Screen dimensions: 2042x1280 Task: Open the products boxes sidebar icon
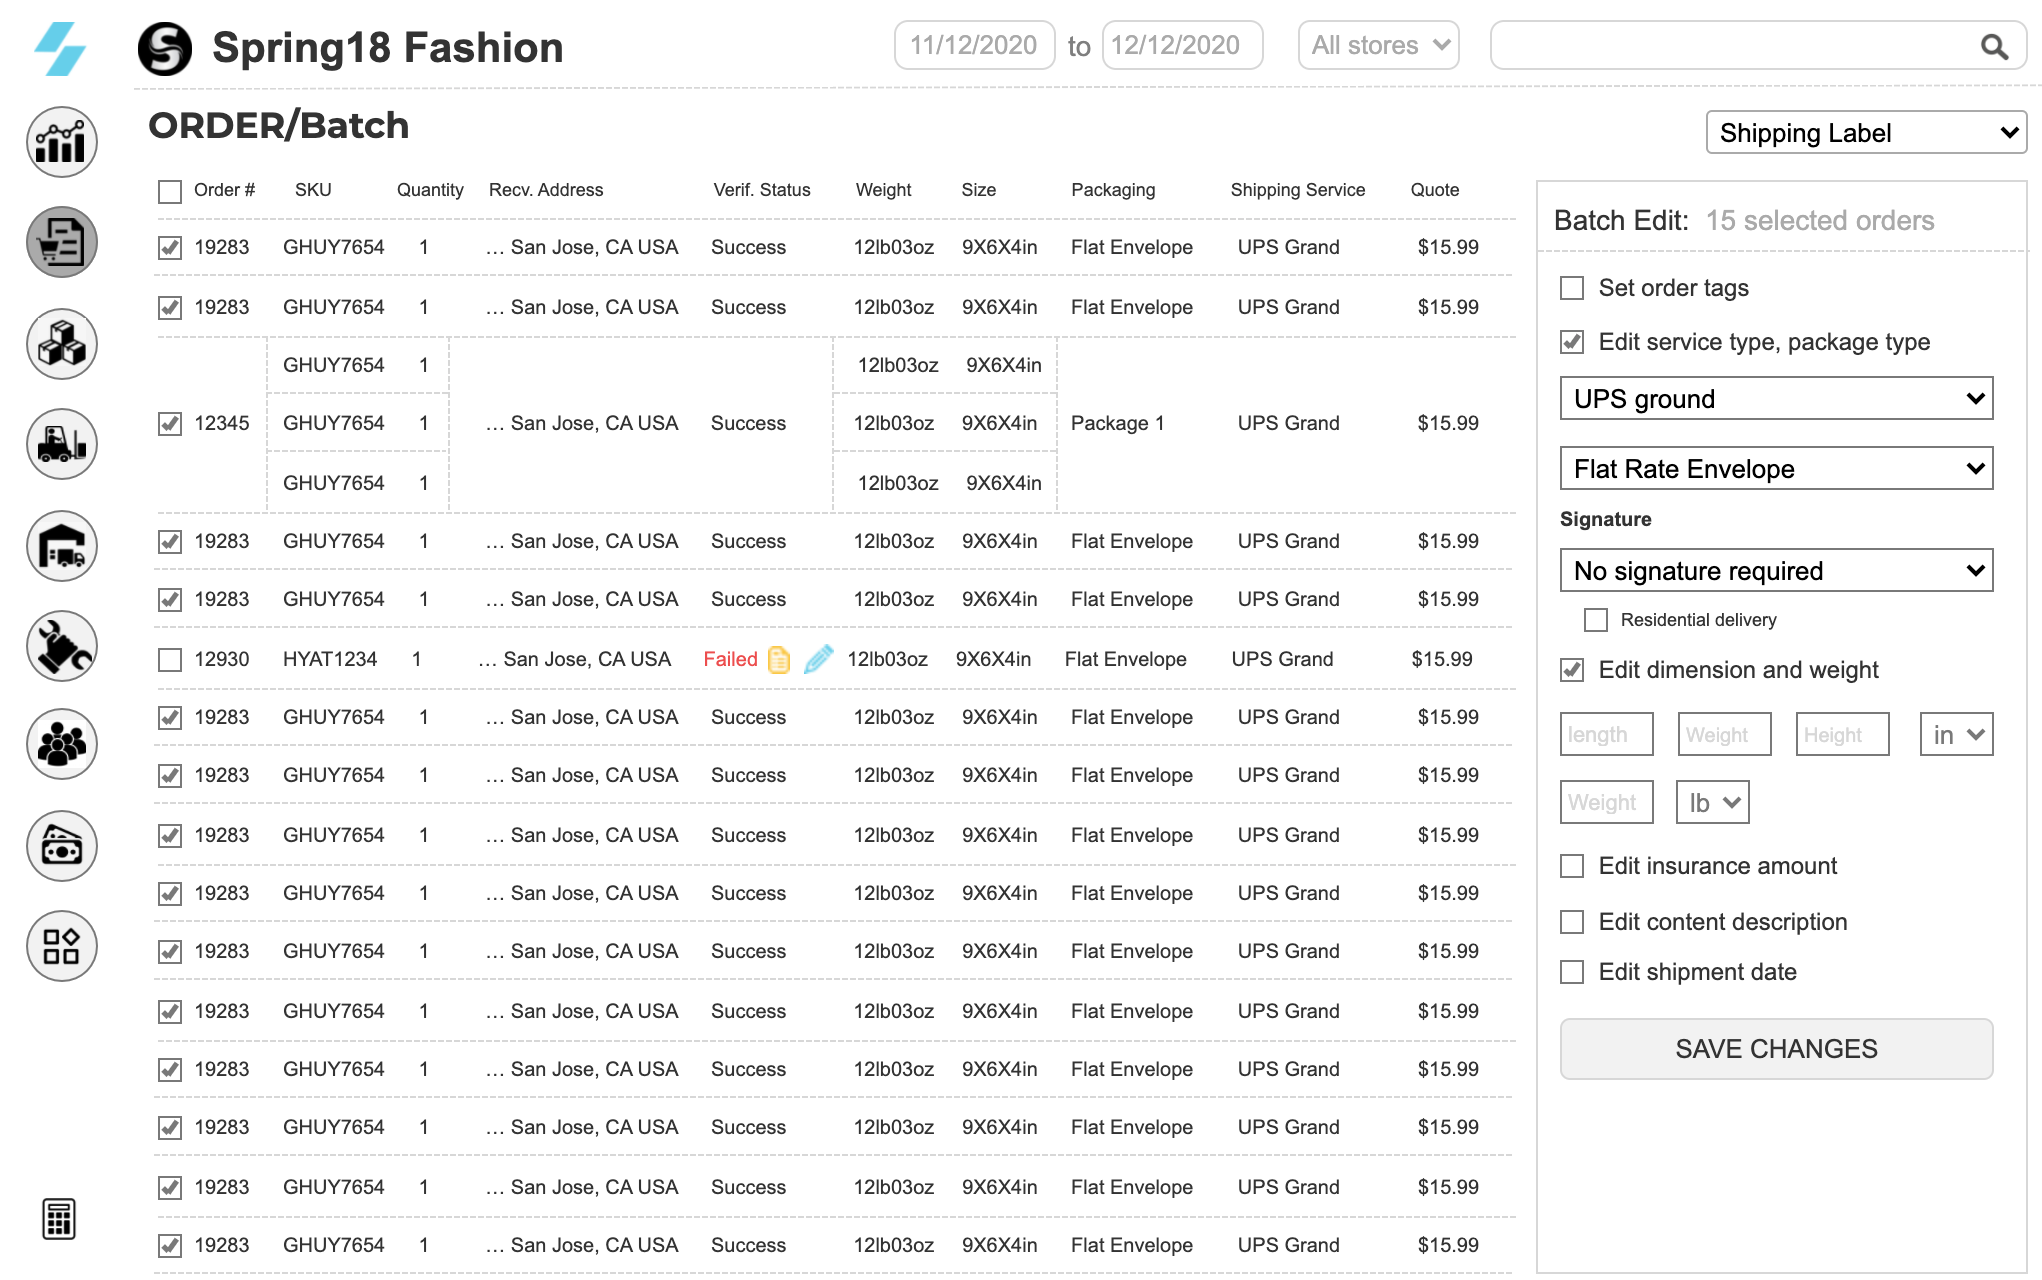[x=62, y=344]
